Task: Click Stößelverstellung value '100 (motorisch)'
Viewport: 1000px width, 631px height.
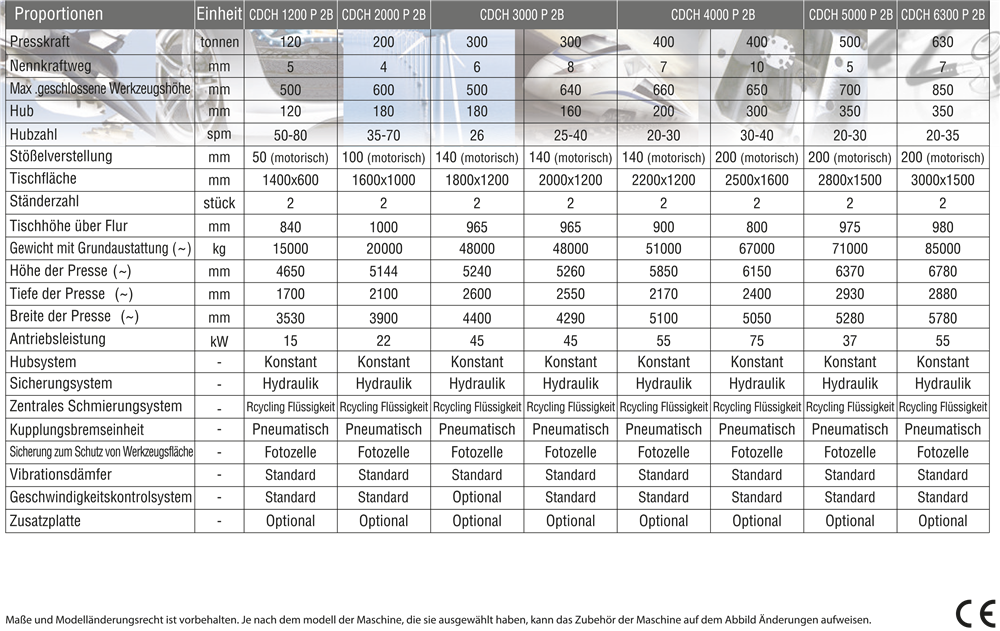Action: point(383,158)
